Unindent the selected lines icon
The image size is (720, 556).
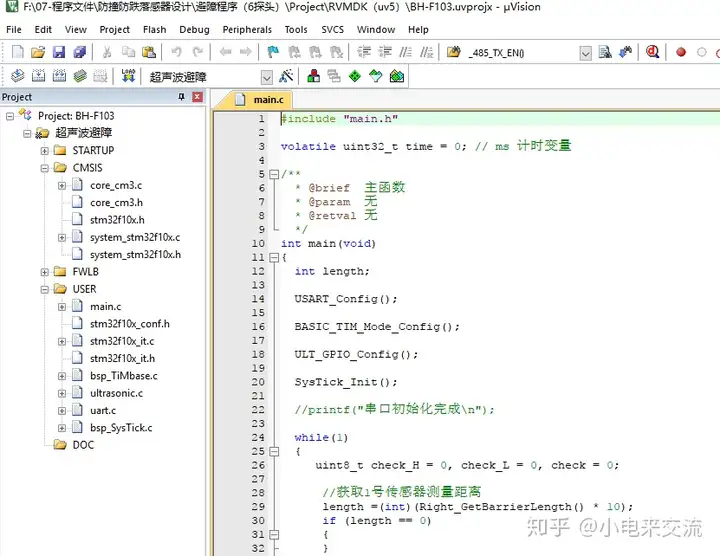pyautogui.click(x=385, y=52)
